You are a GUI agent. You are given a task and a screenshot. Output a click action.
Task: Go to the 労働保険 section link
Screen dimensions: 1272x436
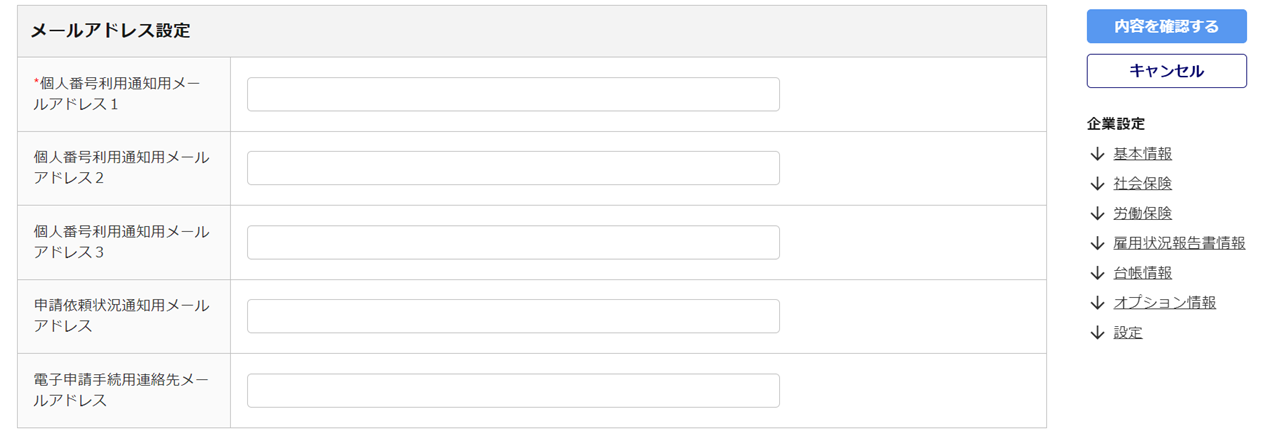(1142, 213)
